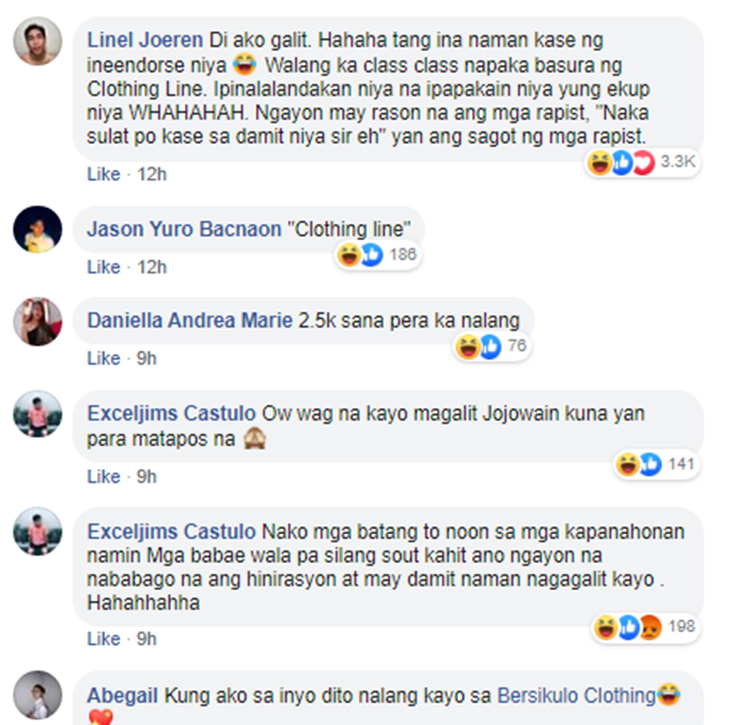Click Daniella Andrea Marie's profile photo

pyautogui.click(x=37, y=321)
